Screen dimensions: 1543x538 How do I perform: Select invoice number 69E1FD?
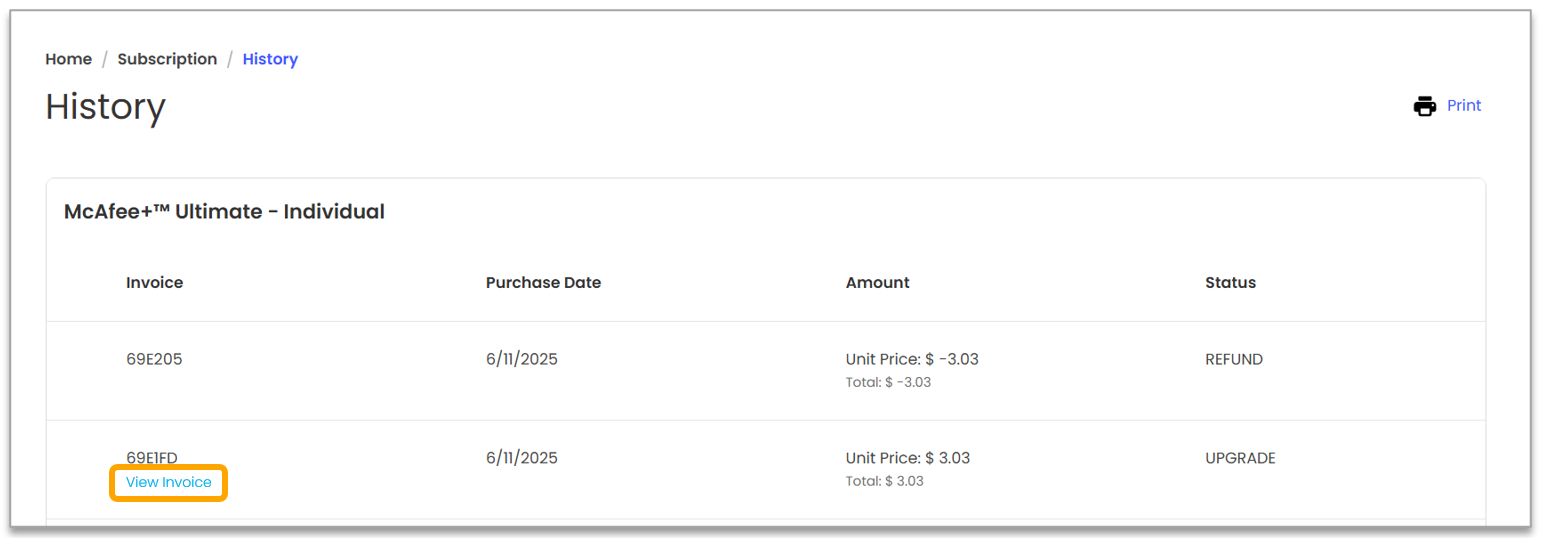tap(152, 458)
